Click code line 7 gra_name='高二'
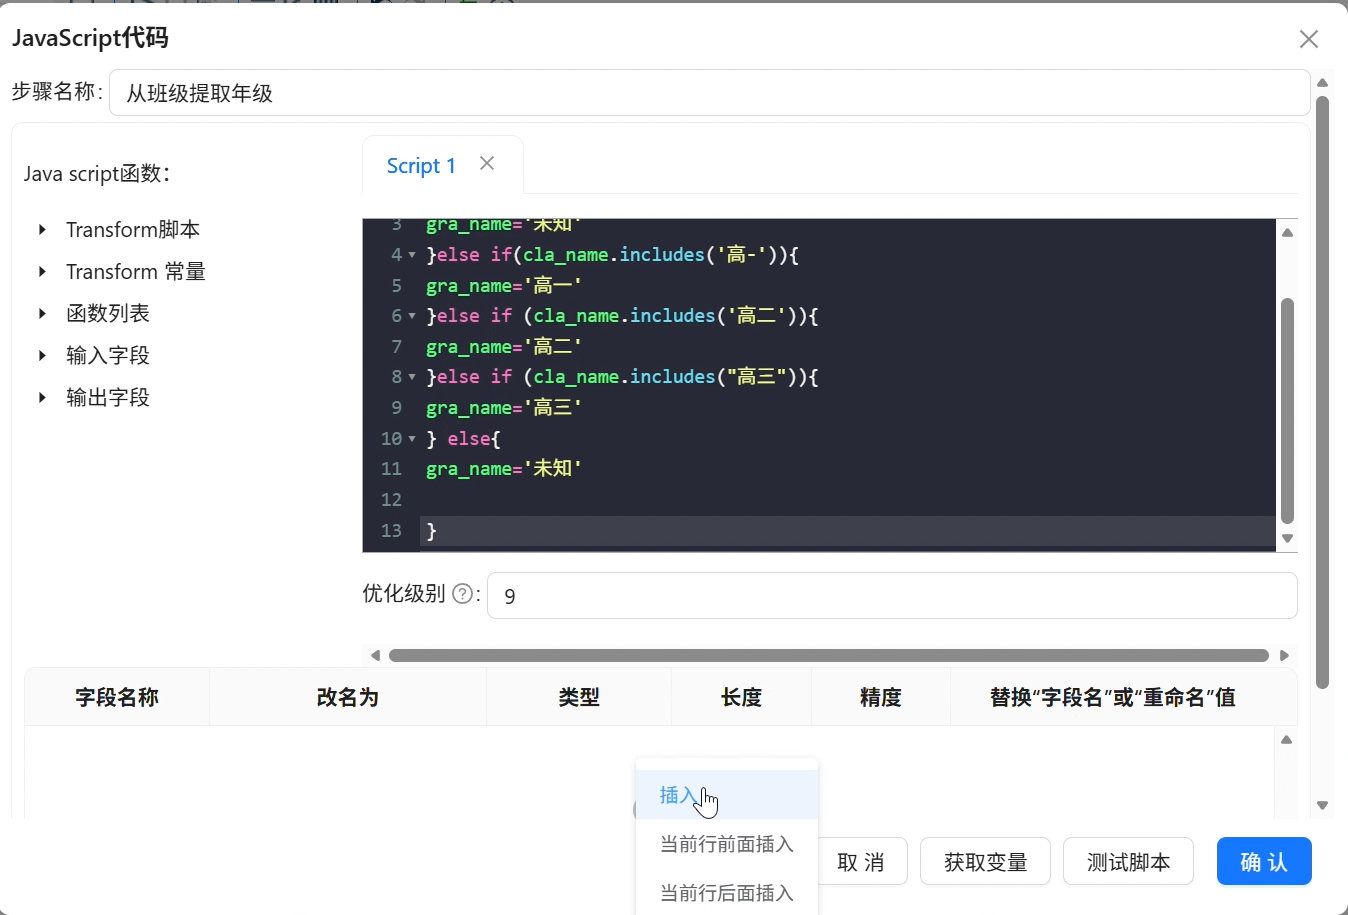The height and width of the screenshot is (915, 1348). (504, 347)
